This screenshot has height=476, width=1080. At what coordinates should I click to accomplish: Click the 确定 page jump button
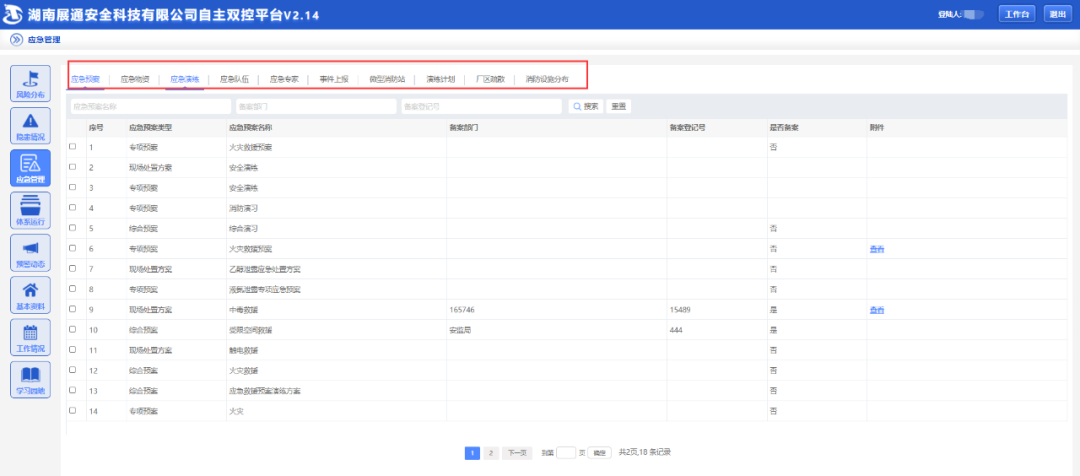point(599,453)
